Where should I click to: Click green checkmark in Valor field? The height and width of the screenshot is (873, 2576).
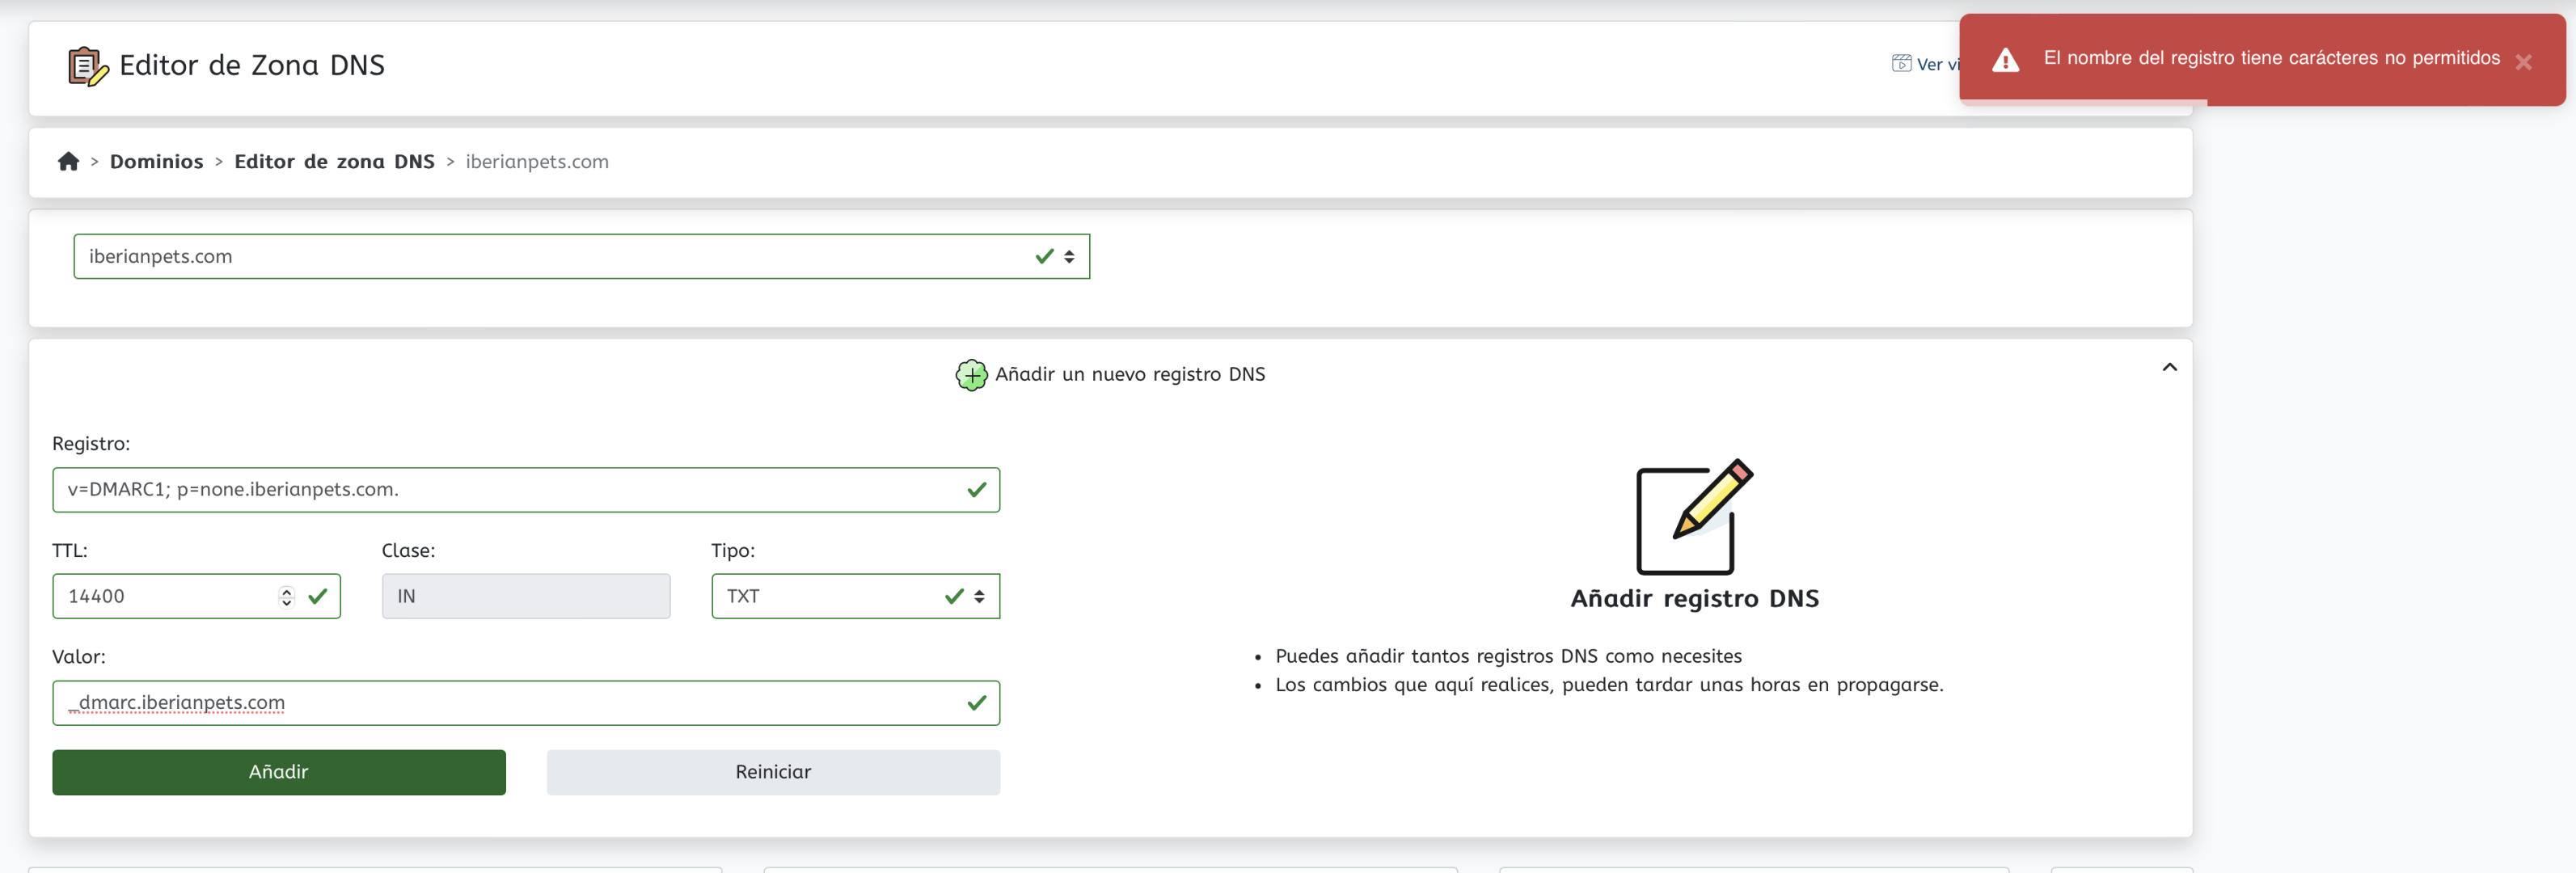coord(977,703)
